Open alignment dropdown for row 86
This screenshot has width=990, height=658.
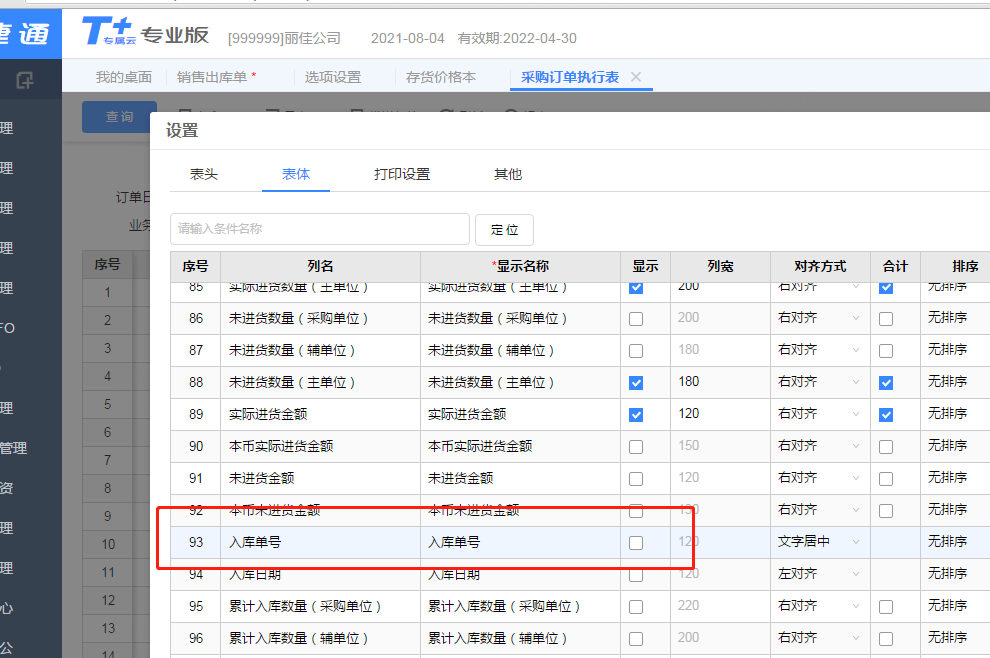tap(820, 318)
